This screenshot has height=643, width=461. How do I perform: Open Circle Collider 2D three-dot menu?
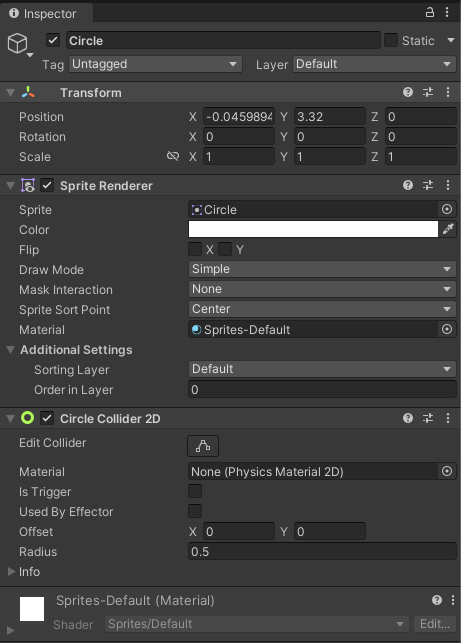click(448, 418)
